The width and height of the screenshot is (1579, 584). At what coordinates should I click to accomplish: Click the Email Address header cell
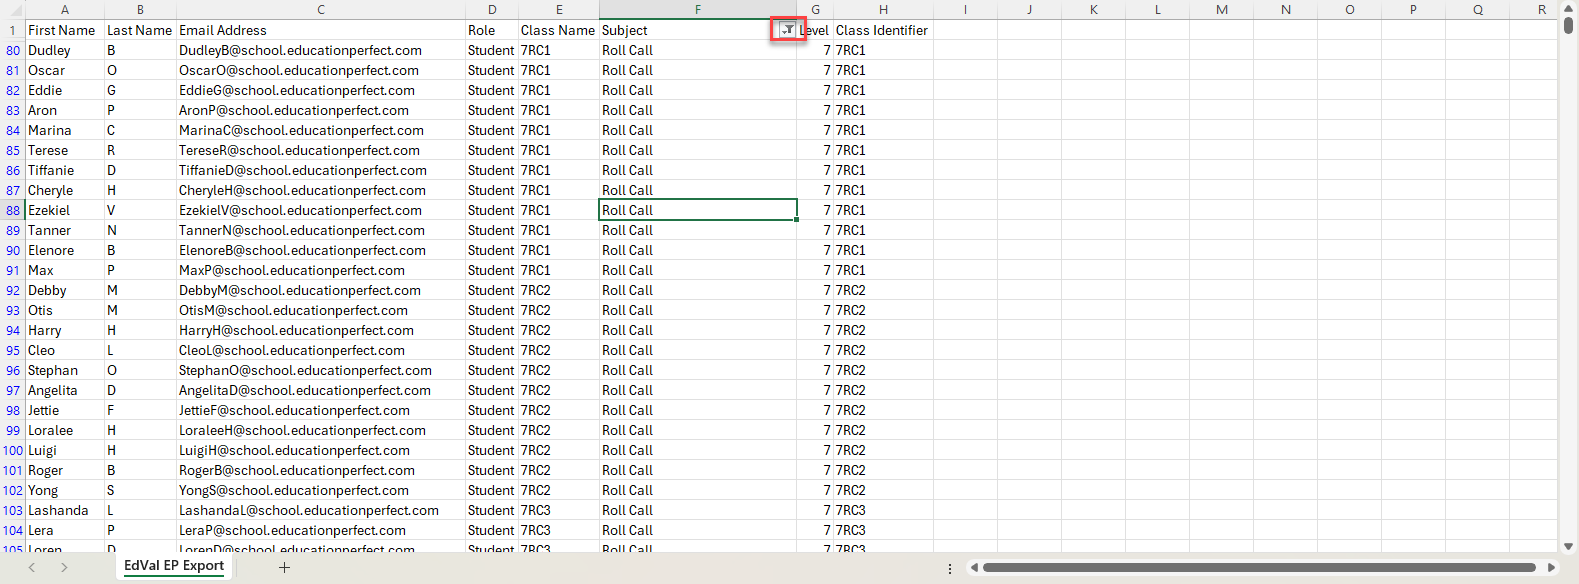pos(321,30)
